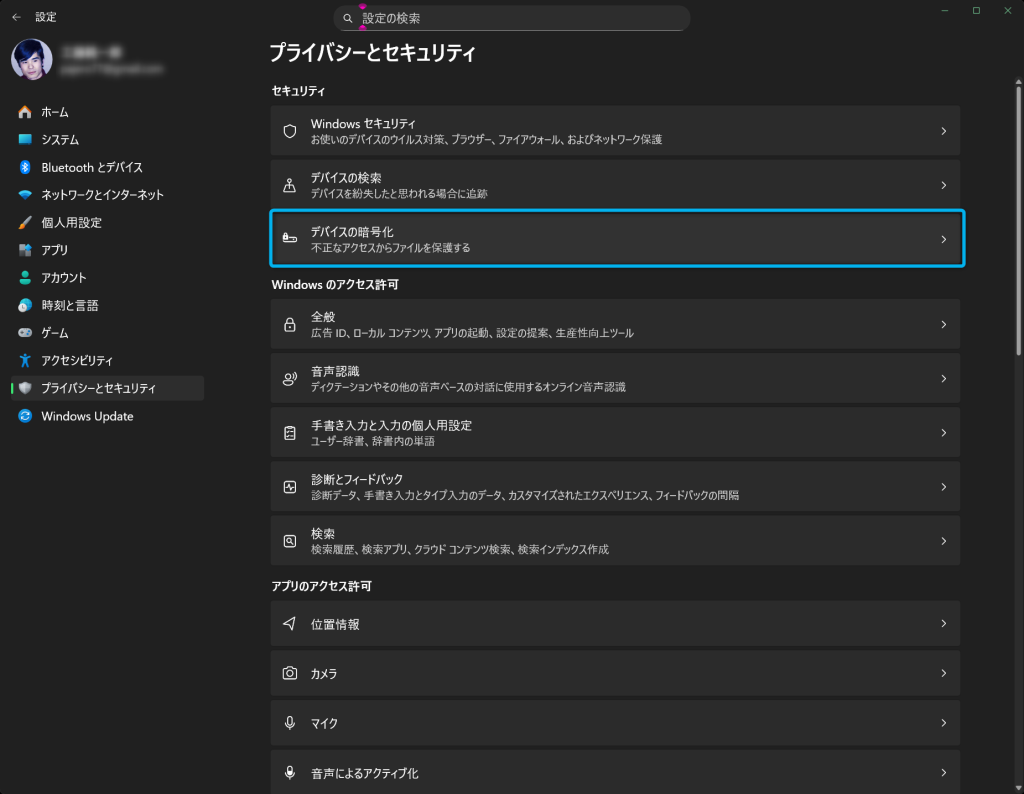Image resolution: width=1024 pixels, height=794 pixels.
Task: Click the 診断とフィードバック chart icon
Action: (x=290, y=487)
